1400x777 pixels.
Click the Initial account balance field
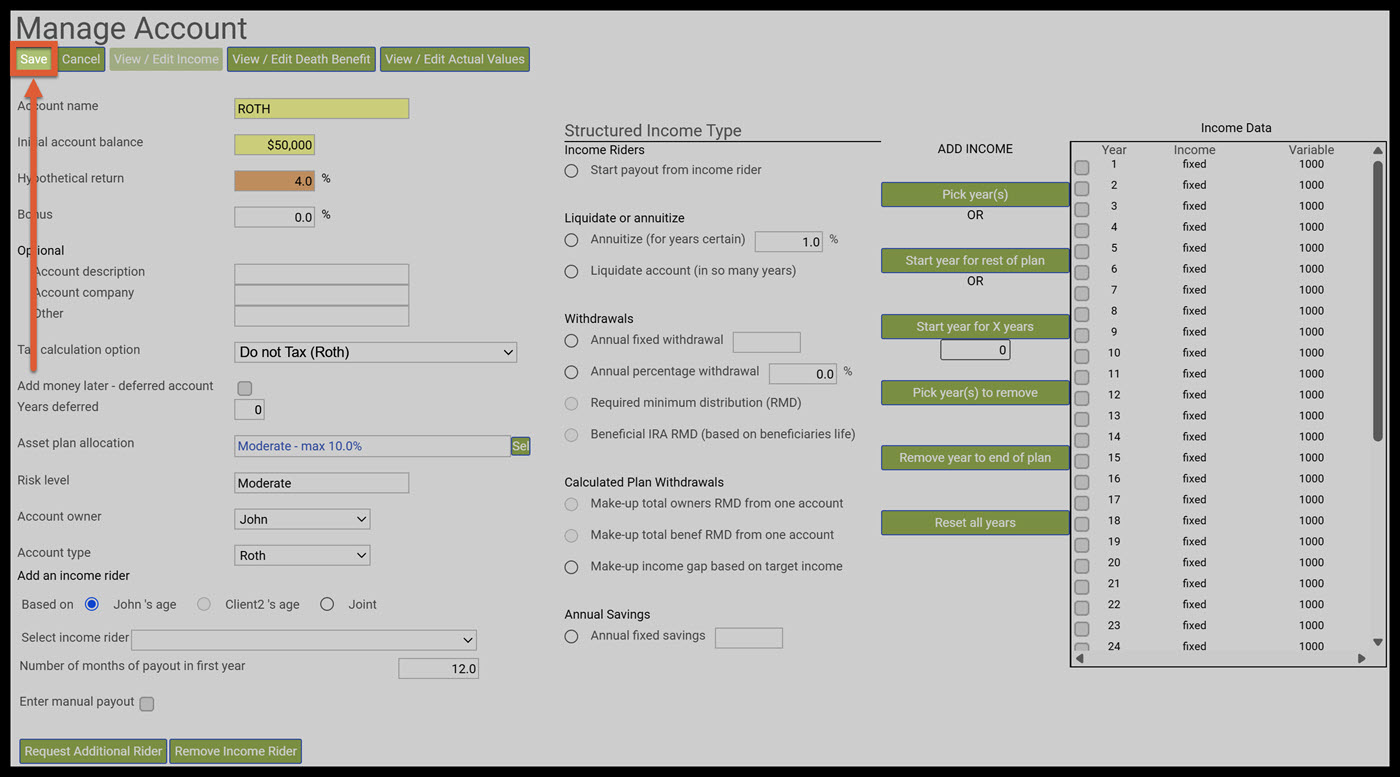click(275, 145)
